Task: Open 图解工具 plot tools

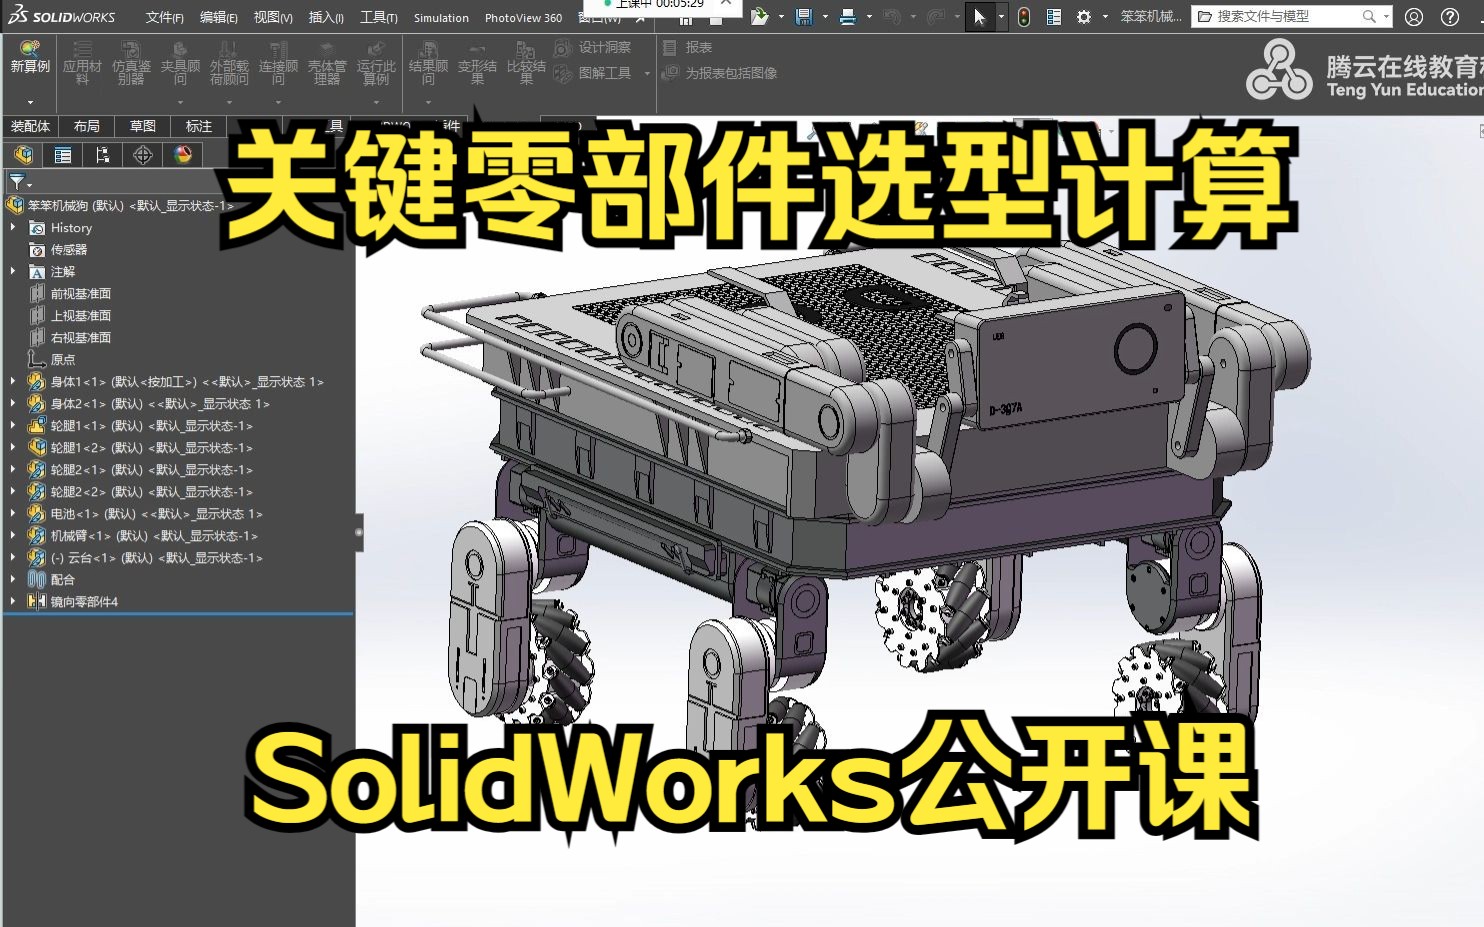Action: 593,73
